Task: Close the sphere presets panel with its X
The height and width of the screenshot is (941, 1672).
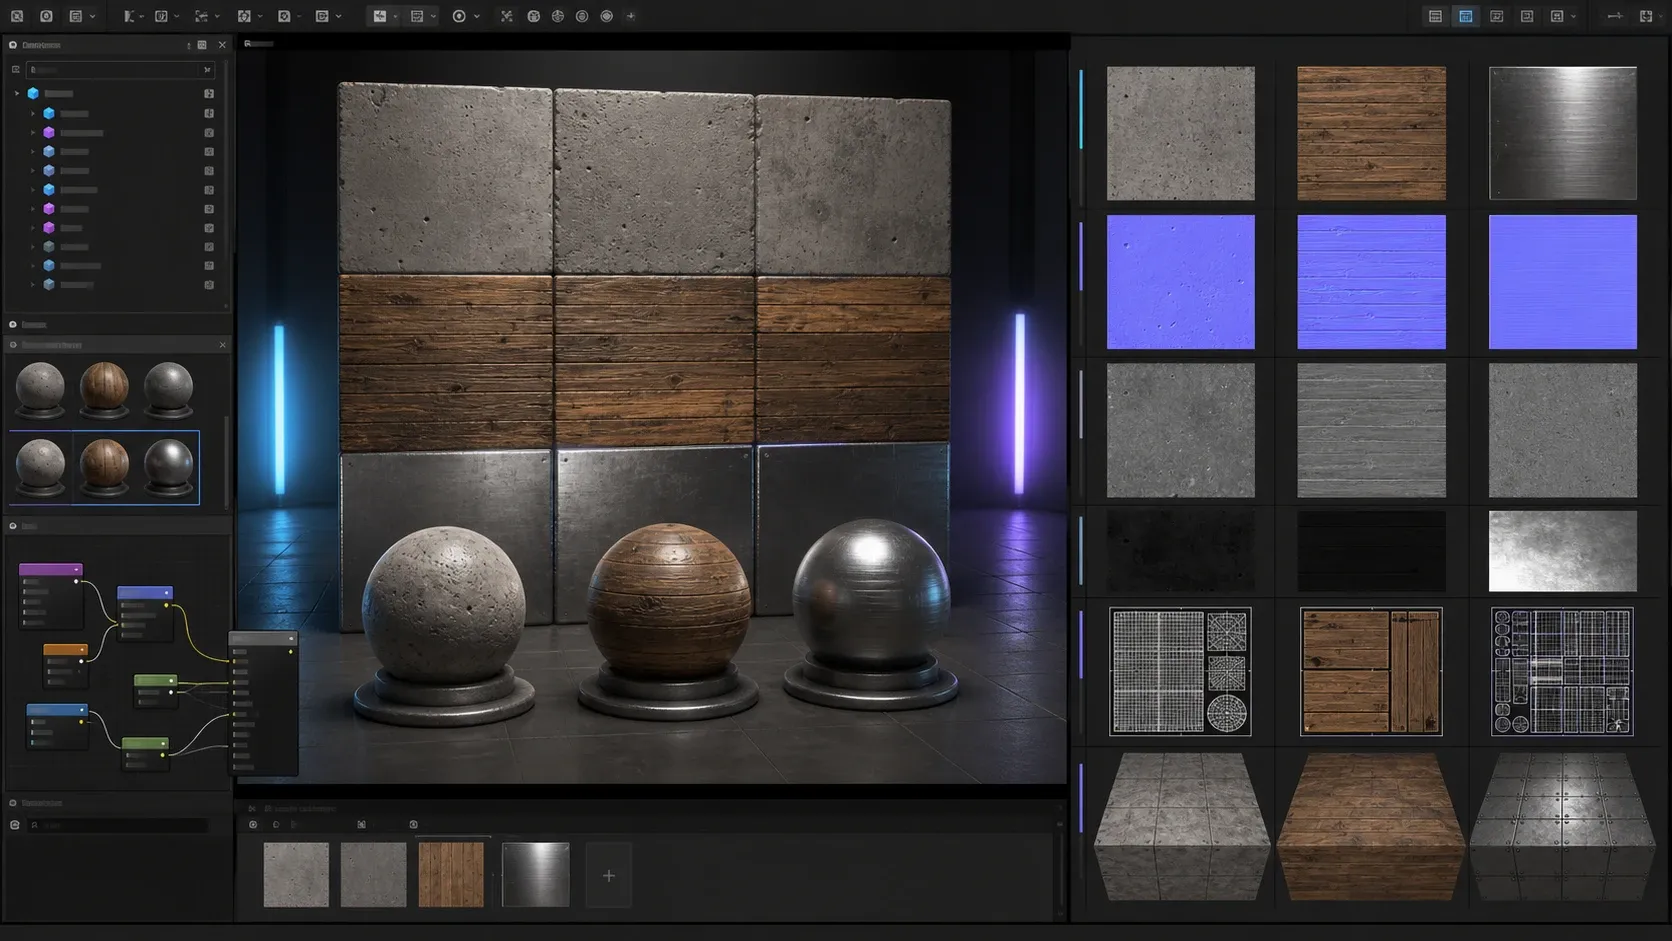Action: (222, 345)
